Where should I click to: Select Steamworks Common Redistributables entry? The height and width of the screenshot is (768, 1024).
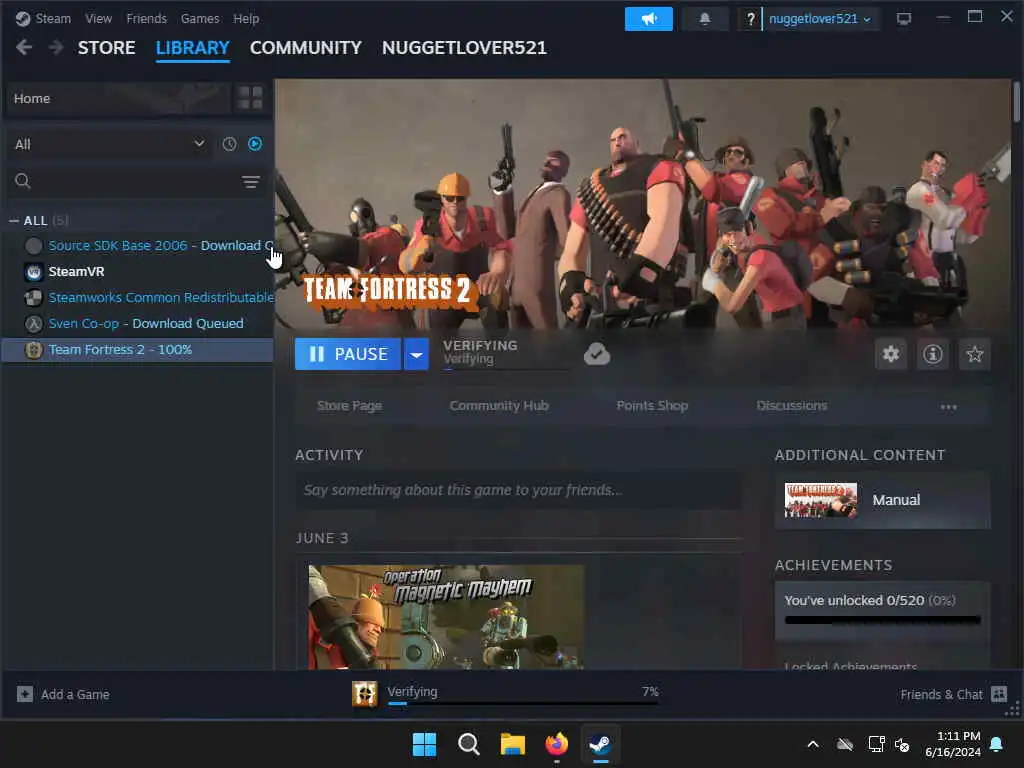point(138,298)
